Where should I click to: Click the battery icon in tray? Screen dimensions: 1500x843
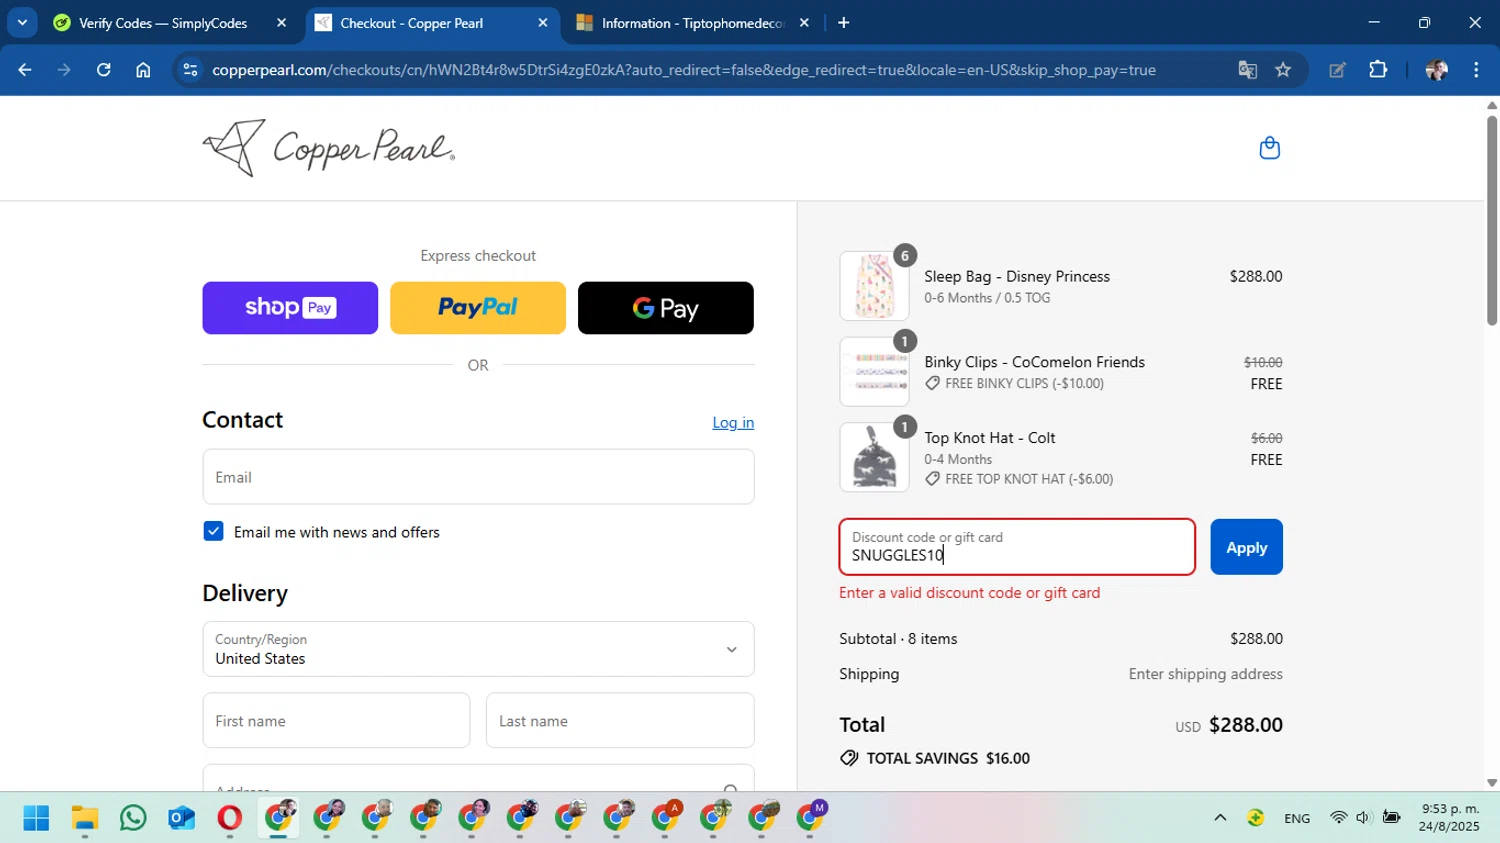1391,817
